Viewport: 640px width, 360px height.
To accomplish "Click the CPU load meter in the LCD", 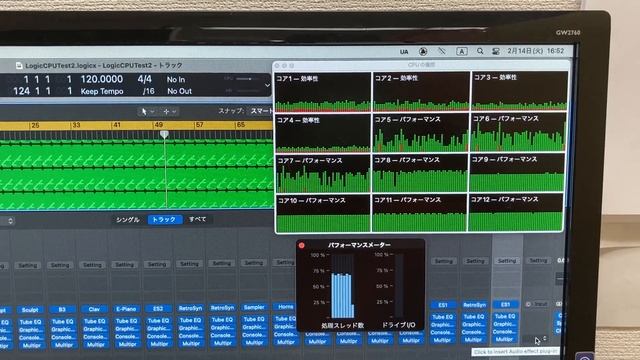I will pyautogui.click(x=244, y=79).
